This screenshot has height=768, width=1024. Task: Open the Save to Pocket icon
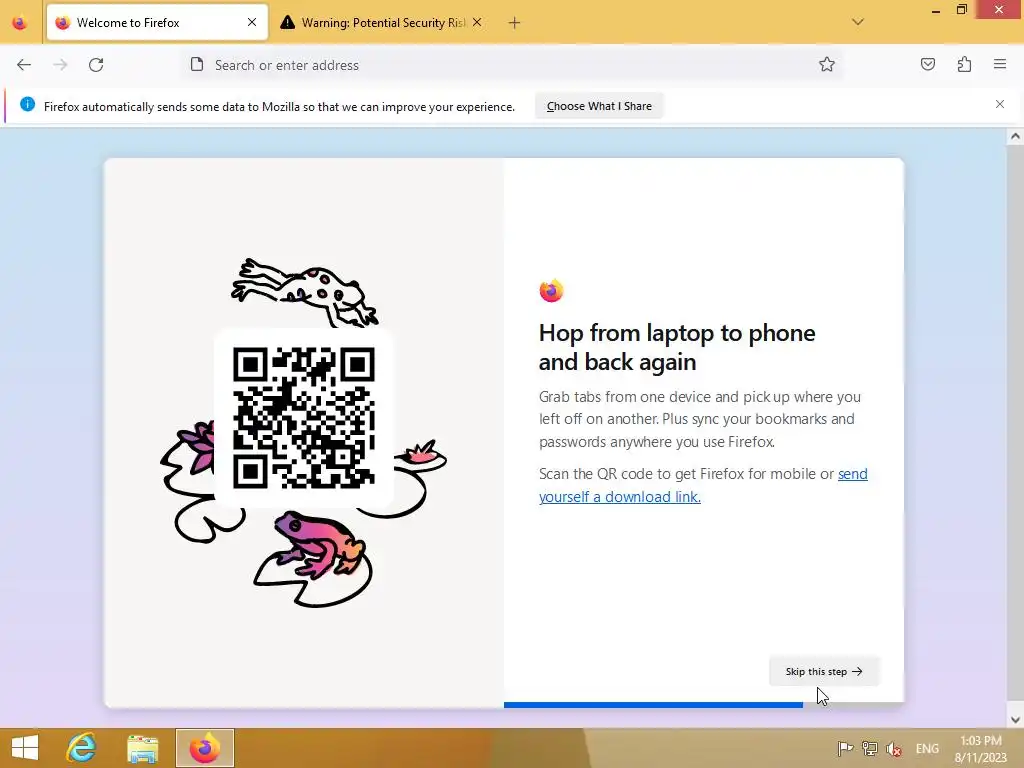(928, 64)
